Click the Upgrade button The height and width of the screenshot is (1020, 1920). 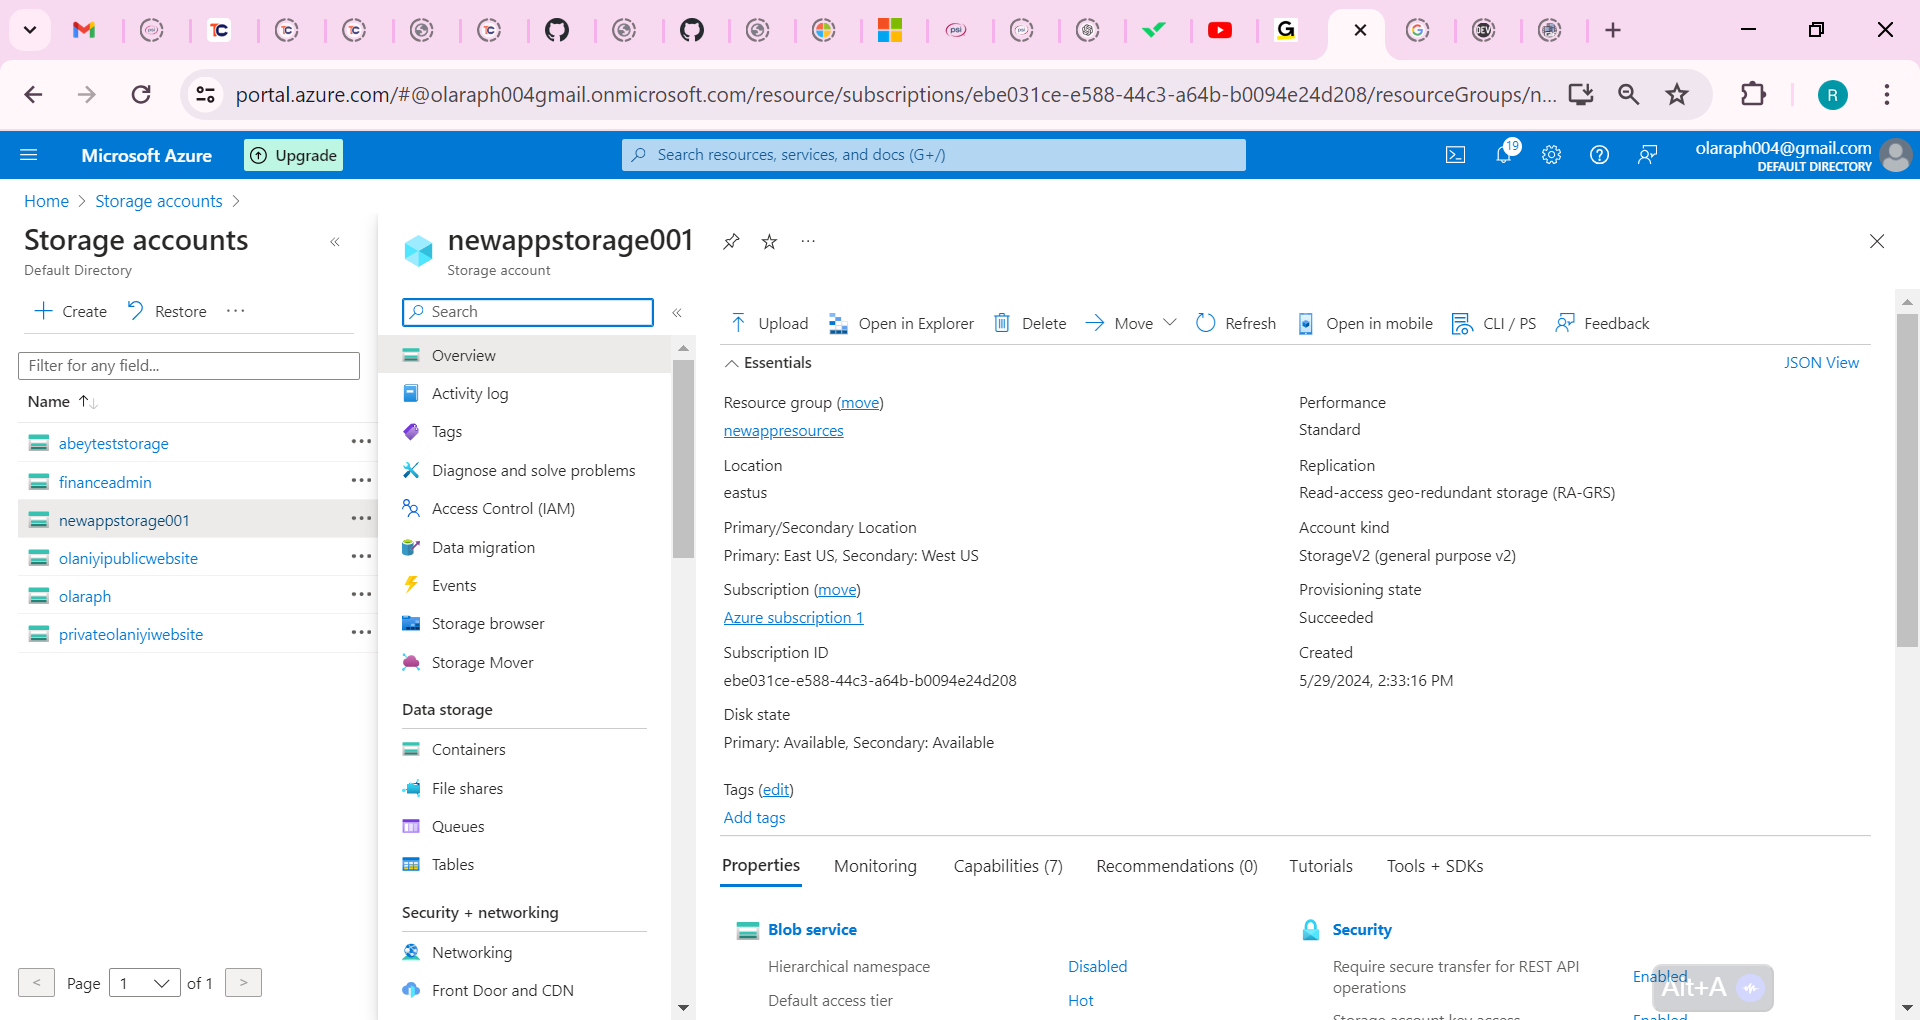click(293, 155)
